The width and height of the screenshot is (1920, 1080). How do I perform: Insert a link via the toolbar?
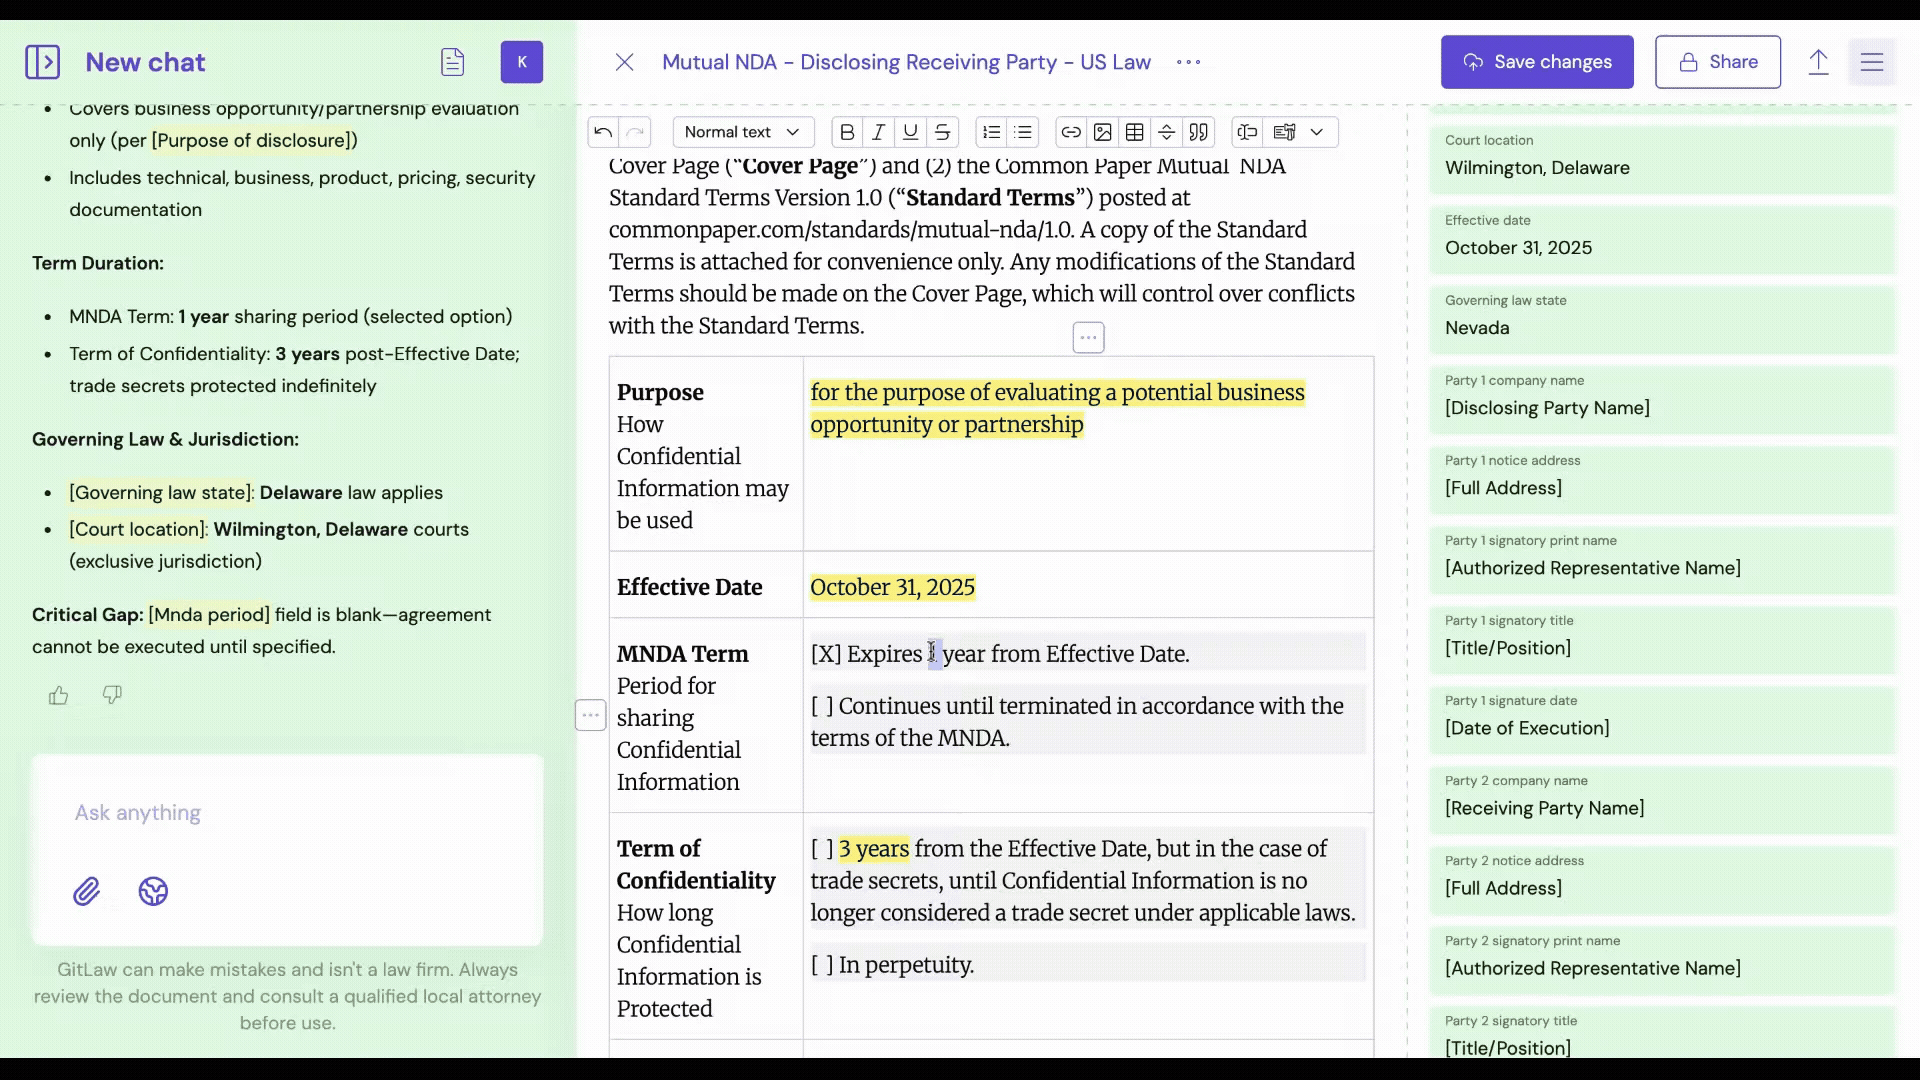pos(1070,132)
